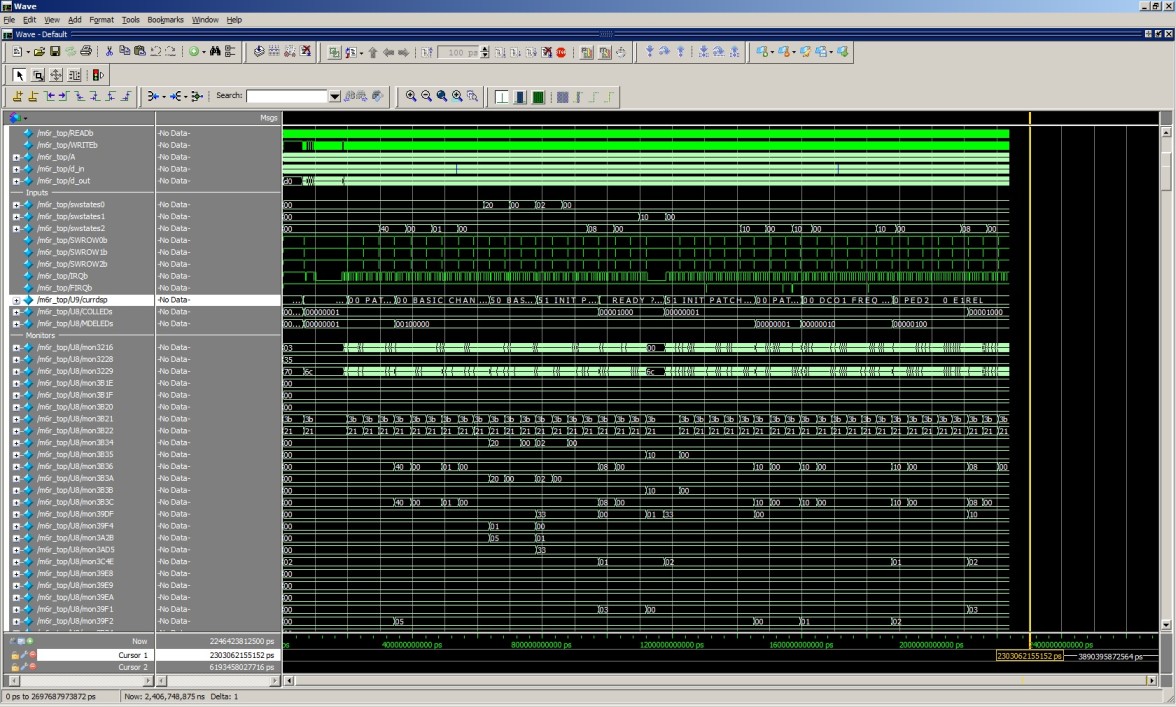Expand the /m6r_top/U8/mon3216 signal
The height and width of the screenshot is (707, 1176).
(16, 348)
